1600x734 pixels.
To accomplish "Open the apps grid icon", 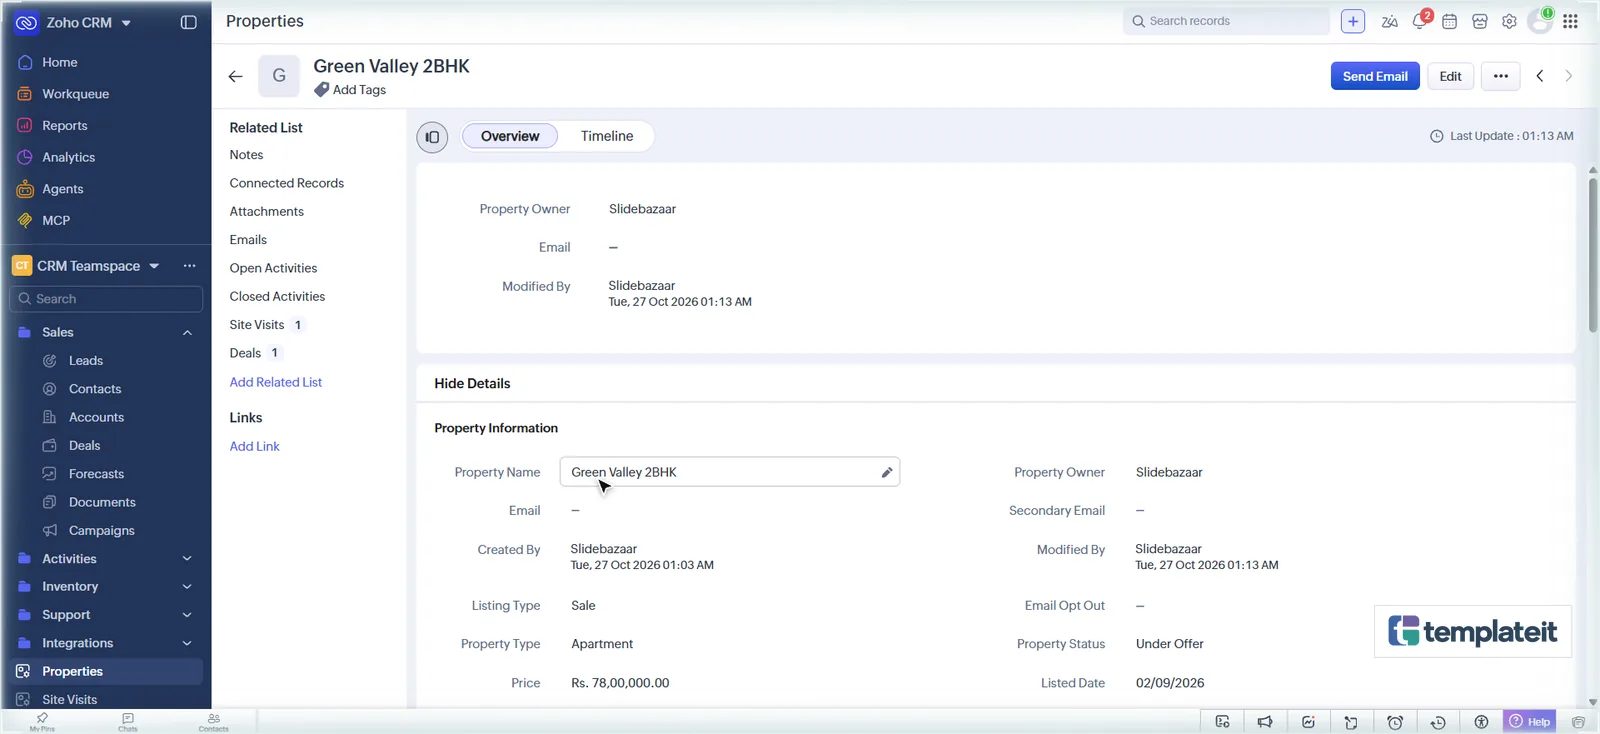I will (1570, 21).
